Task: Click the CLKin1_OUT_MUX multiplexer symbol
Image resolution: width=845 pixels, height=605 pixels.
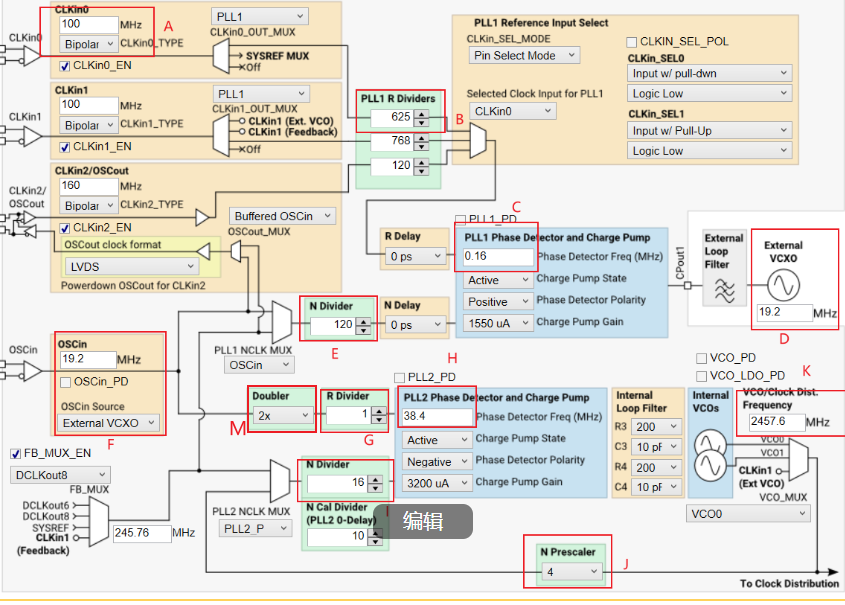Action: (221, 136)
